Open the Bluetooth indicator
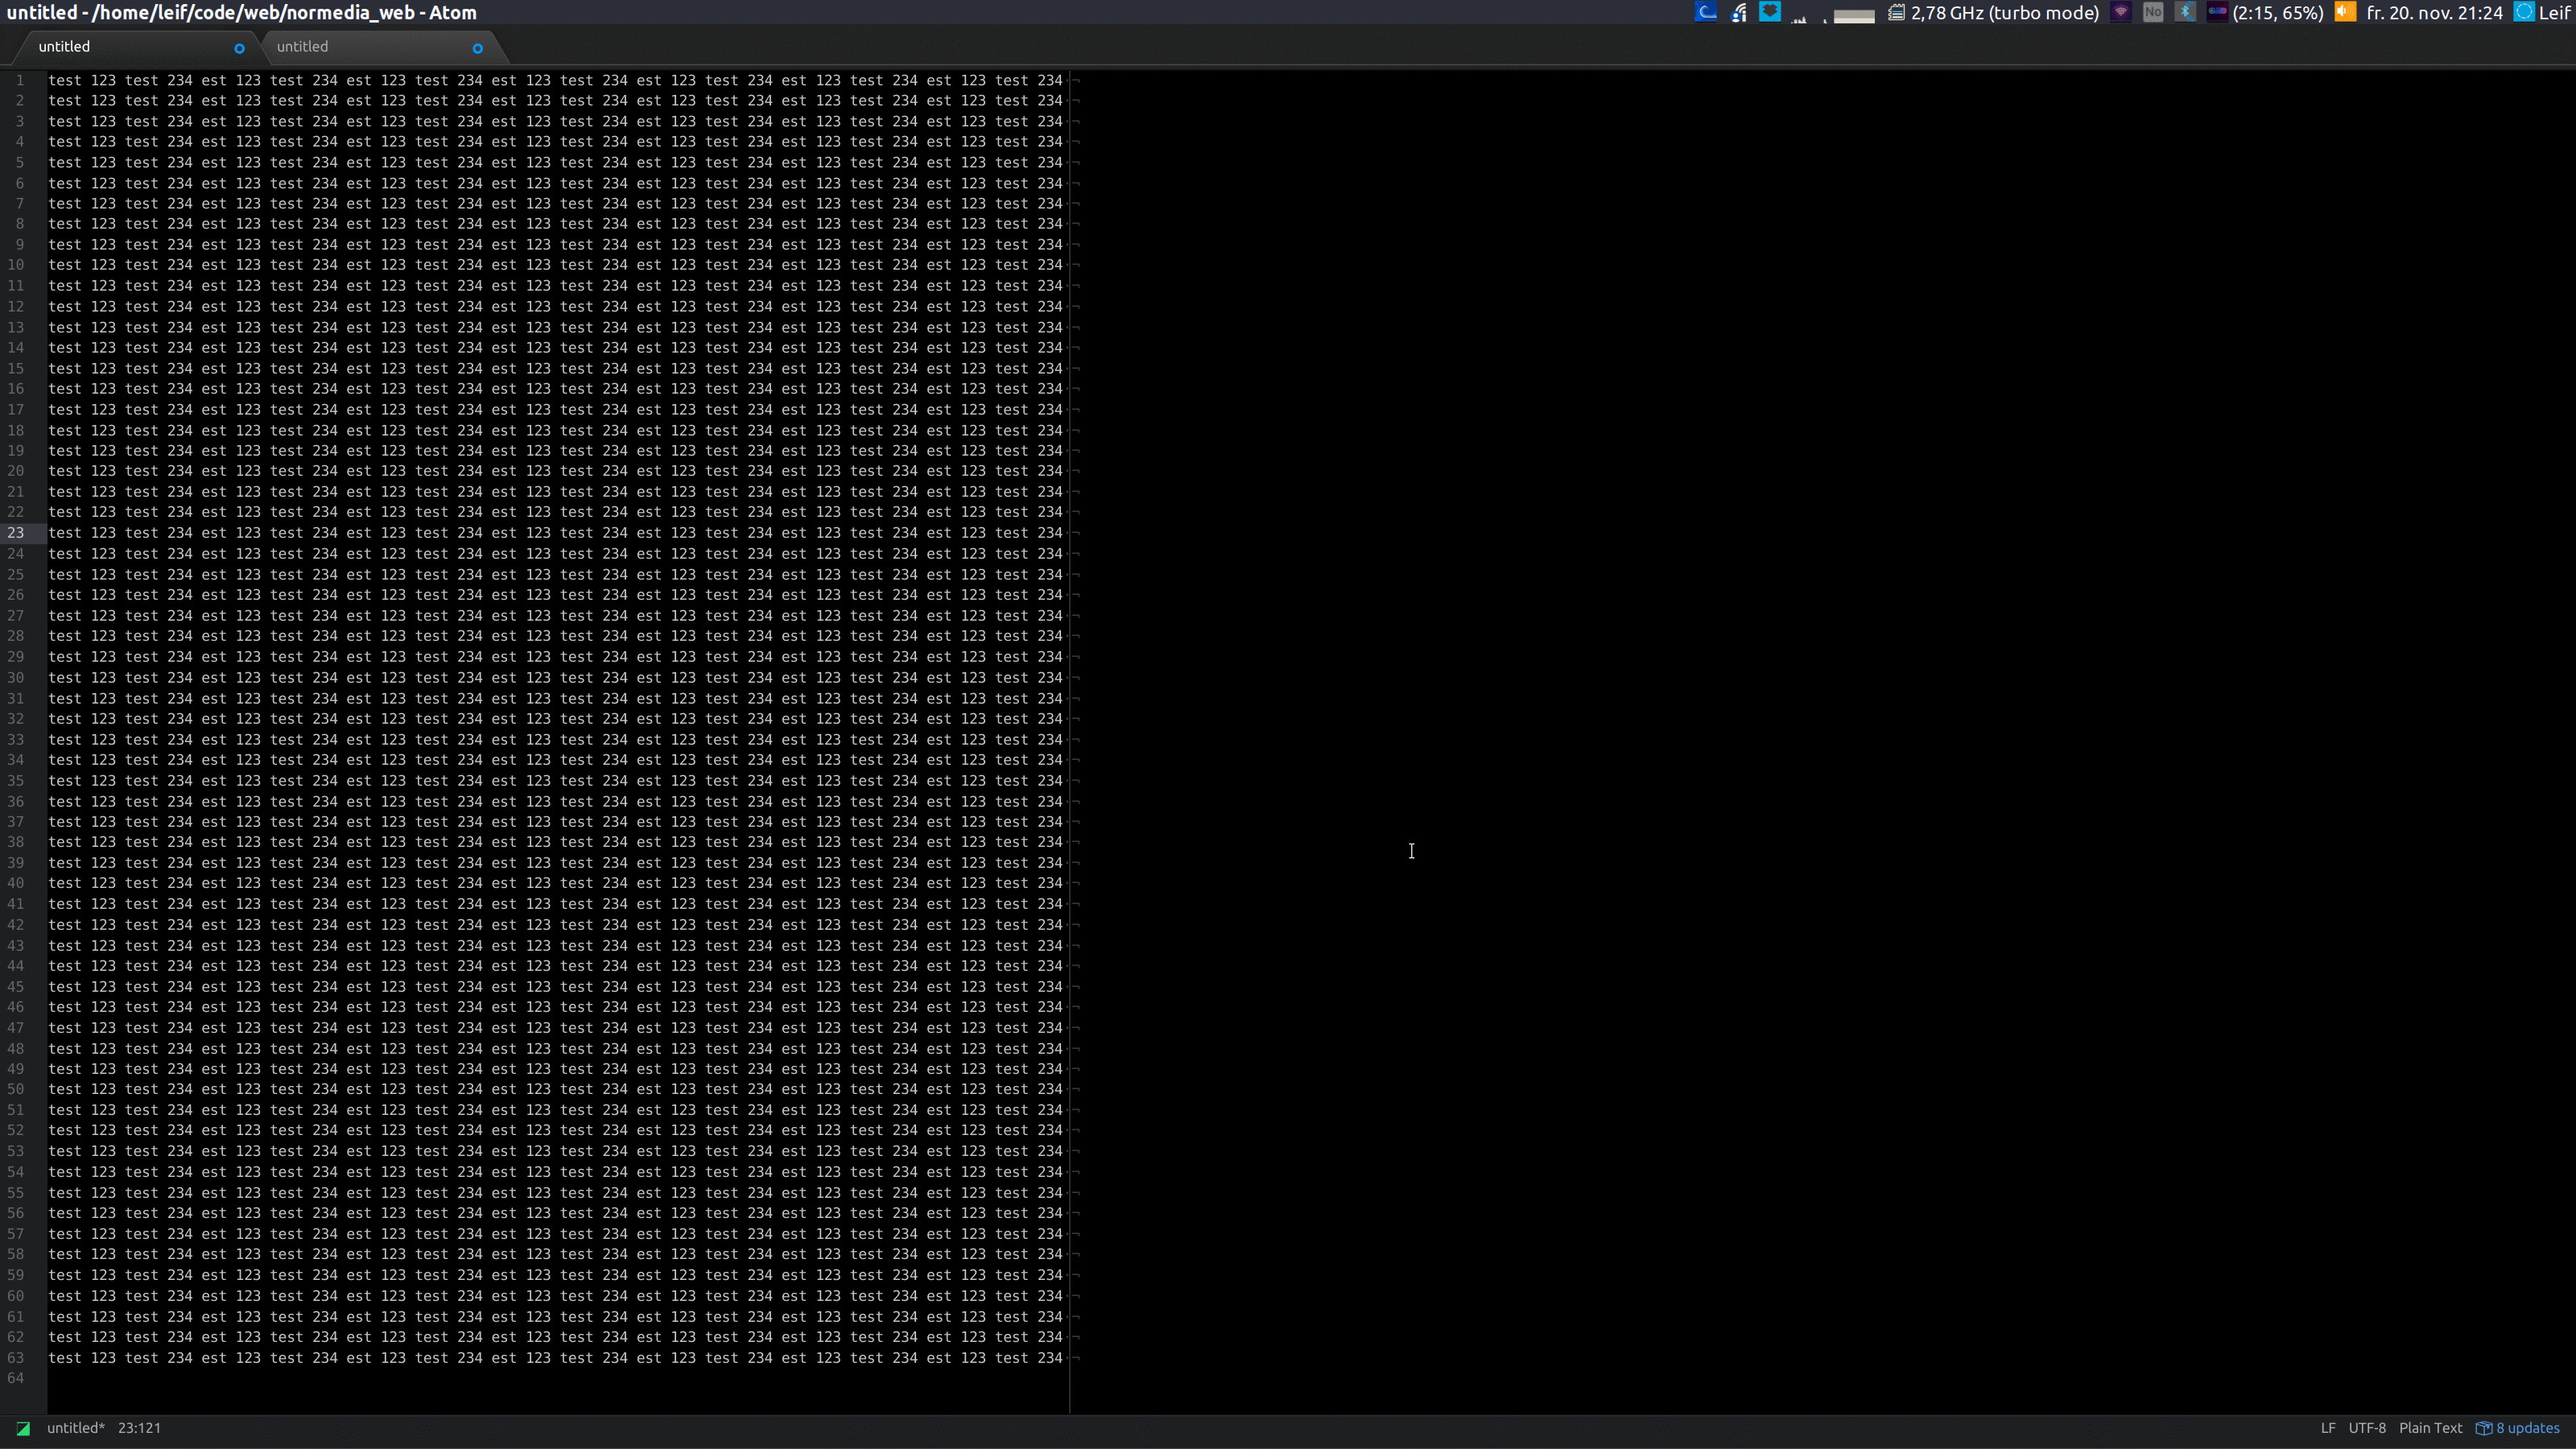The width and height of the screenshot is (2576, 1449). click(x=2185, y=12)
